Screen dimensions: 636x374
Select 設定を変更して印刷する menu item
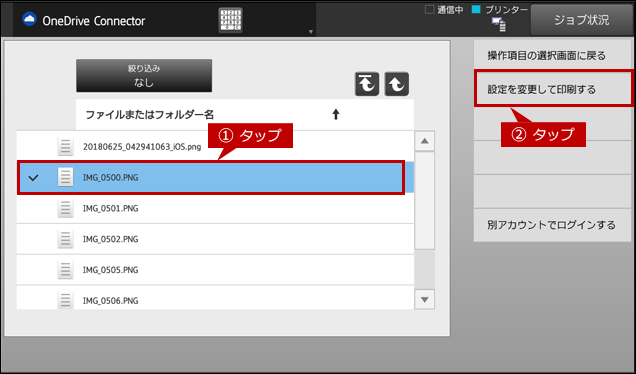tap(553, 89)
